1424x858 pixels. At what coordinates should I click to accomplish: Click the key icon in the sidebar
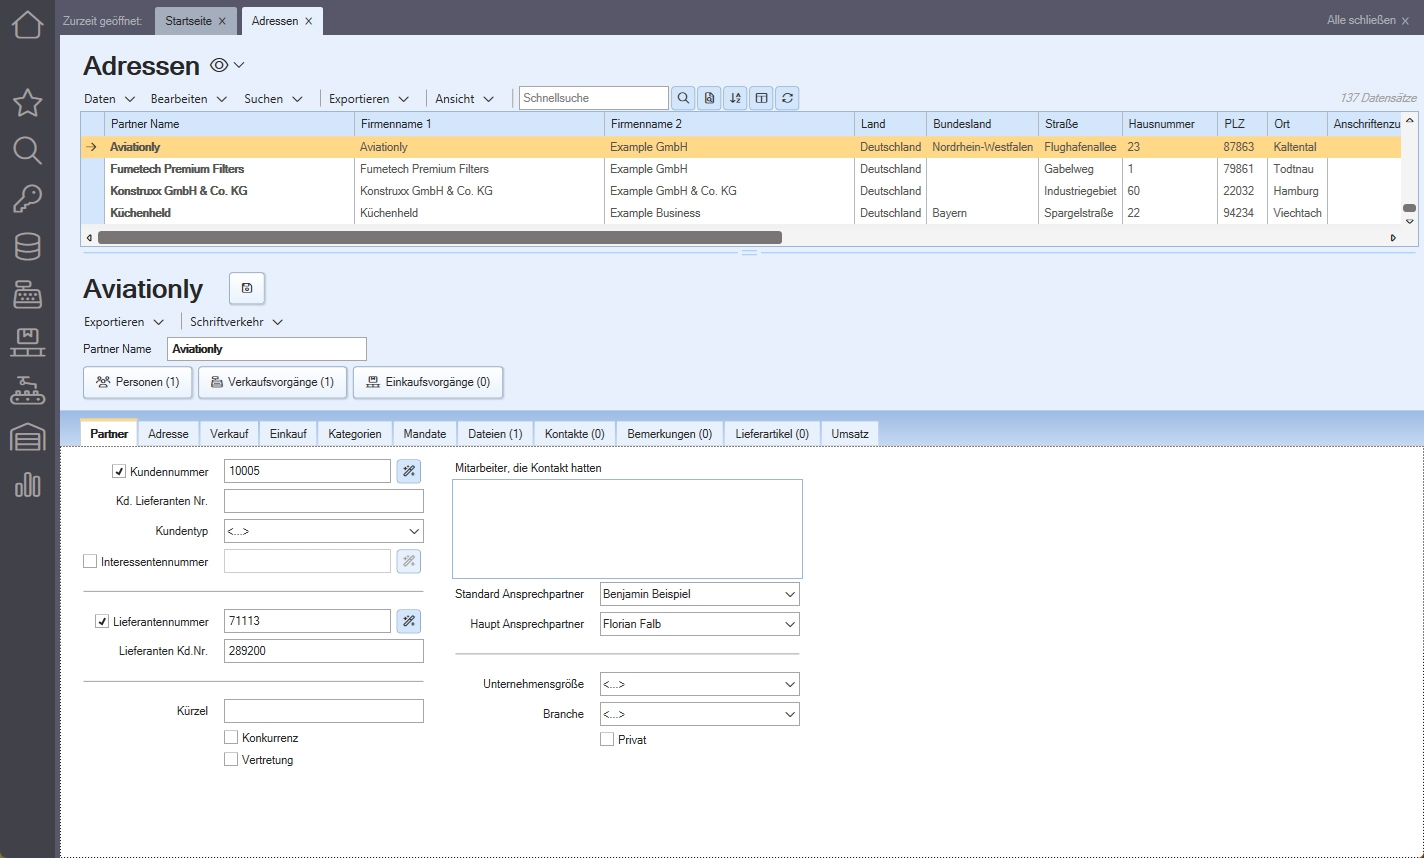[27, 198]
